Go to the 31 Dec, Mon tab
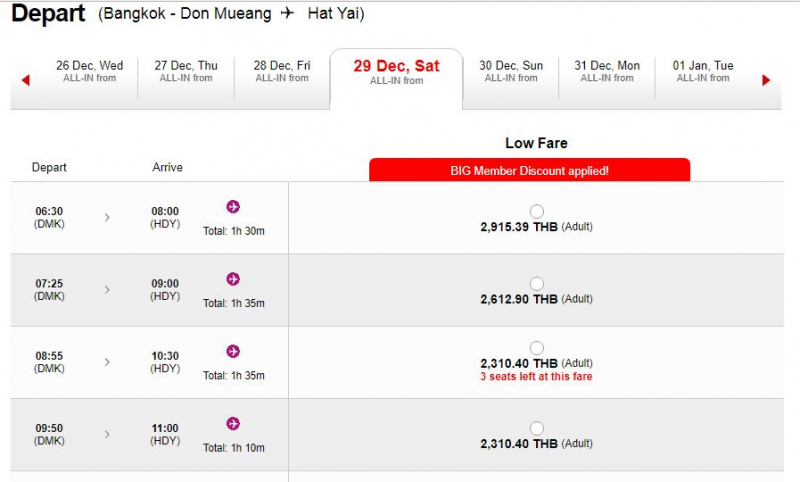 point(607,72)
